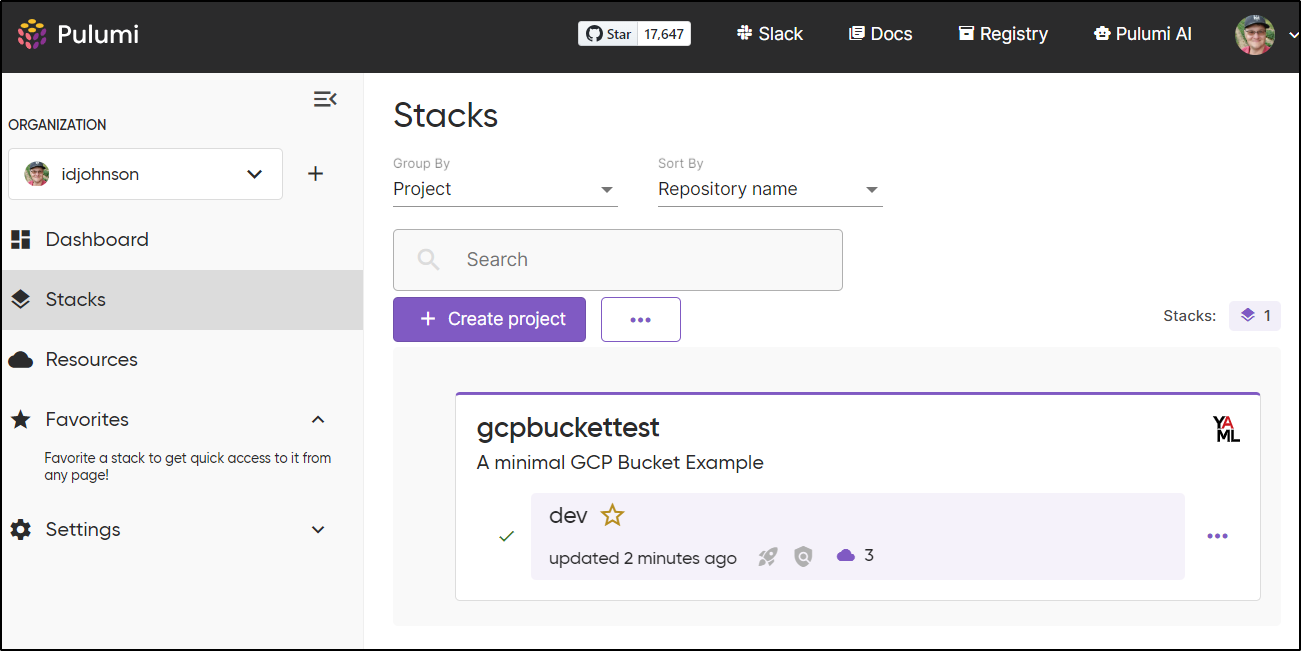Image resolution: width=1301 pixels, height=651 pixels.
Task: Open the Docs link
Action: click(881, 34)
